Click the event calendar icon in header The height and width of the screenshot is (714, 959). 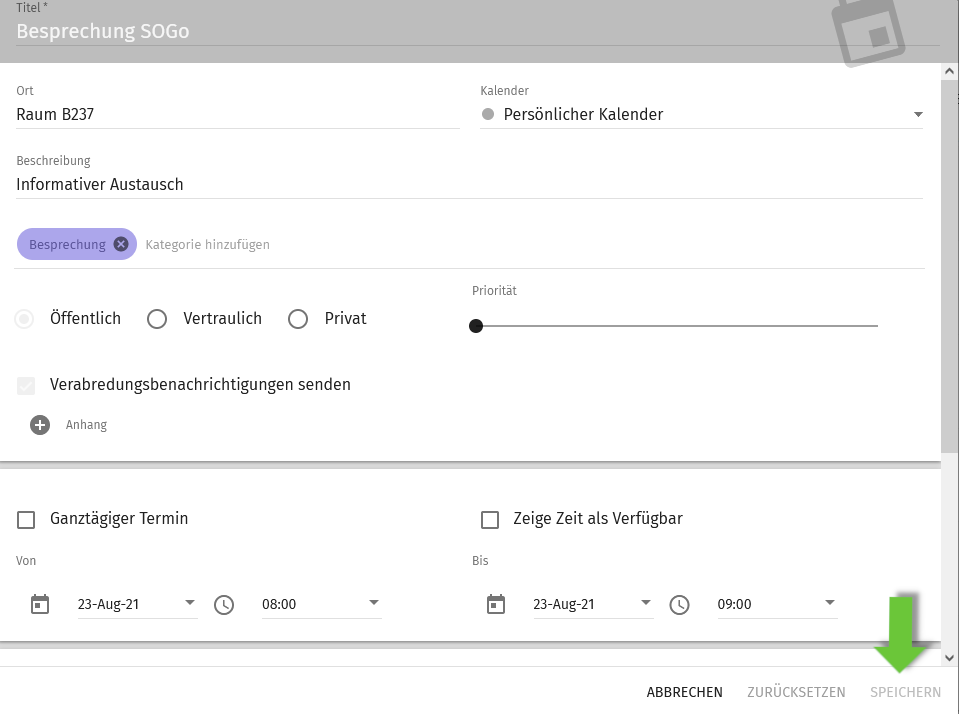(868, 32)
